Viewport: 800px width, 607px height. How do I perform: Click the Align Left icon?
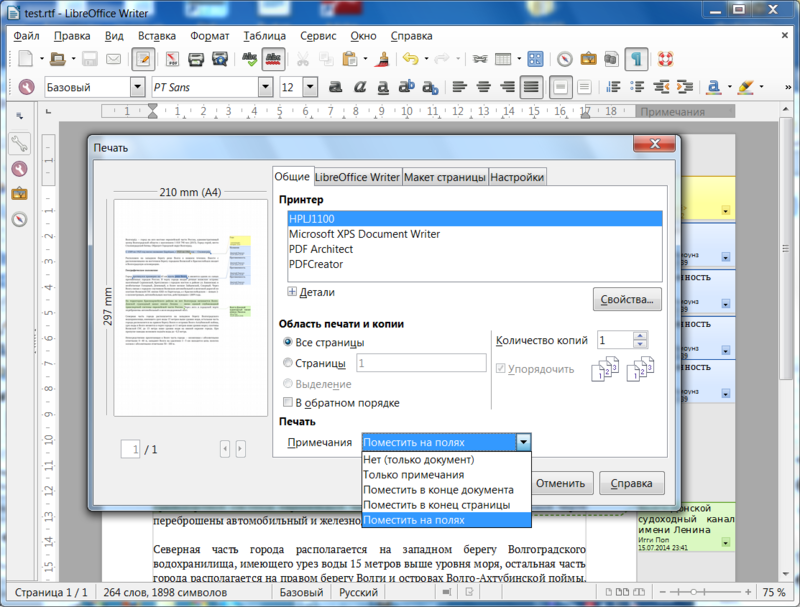tap(457, 88)
